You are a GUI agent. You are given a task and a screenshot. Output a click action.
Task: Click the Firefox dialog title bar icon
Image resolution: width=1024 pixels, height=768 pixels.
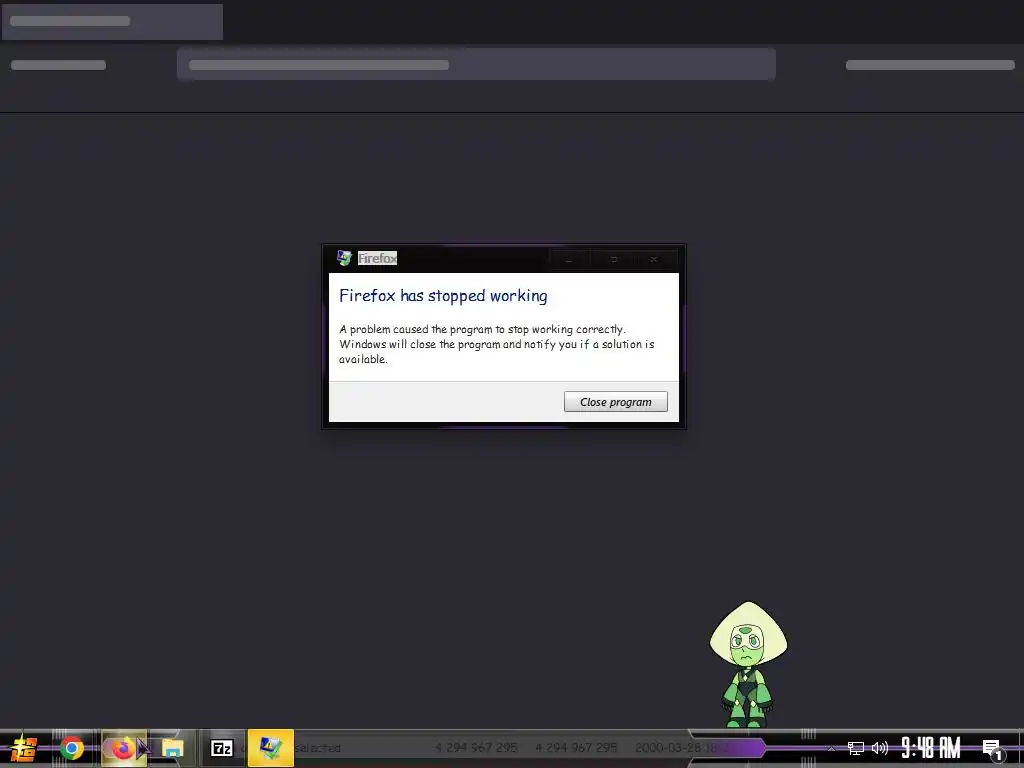pyautogui.click(x=344, y=258)
